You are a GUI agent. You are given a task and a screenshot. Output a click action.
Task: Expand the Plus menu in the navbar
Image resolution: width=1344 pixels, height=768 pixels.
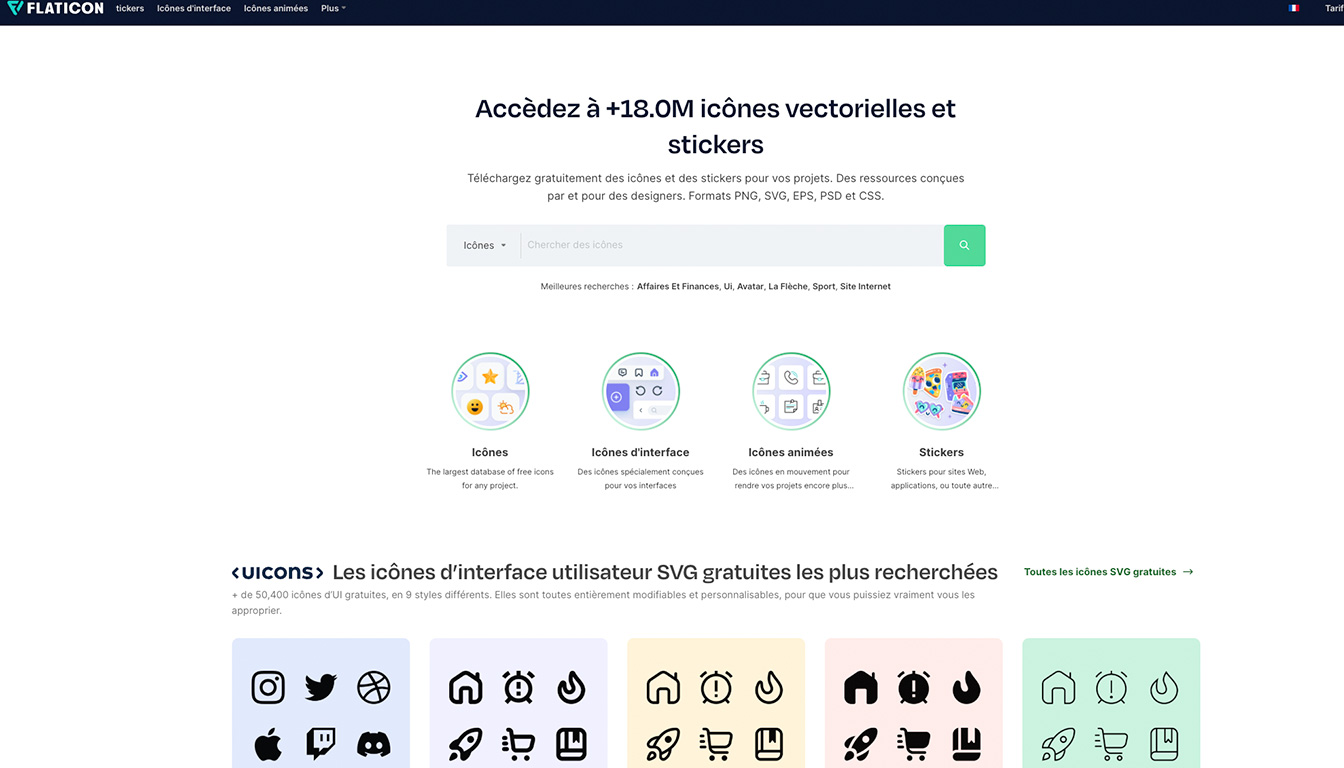point(332,8)
